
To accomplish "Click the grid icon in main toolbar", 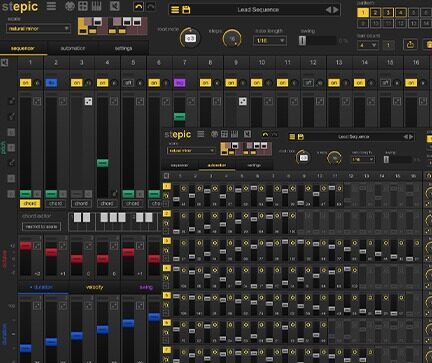I will tap(83, 6).
